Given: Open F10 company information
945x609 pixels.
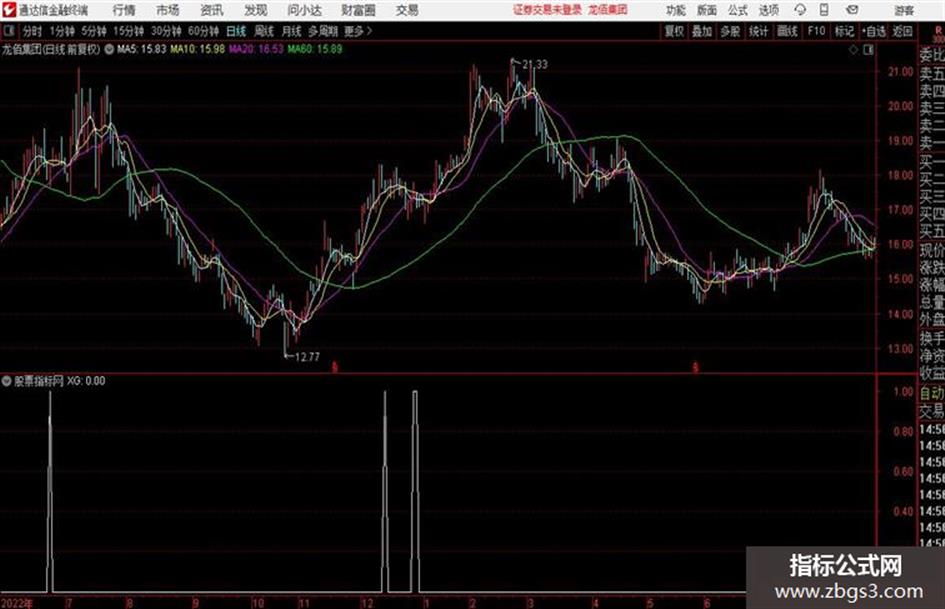Looking at the screenshot, I should [816, 31].
